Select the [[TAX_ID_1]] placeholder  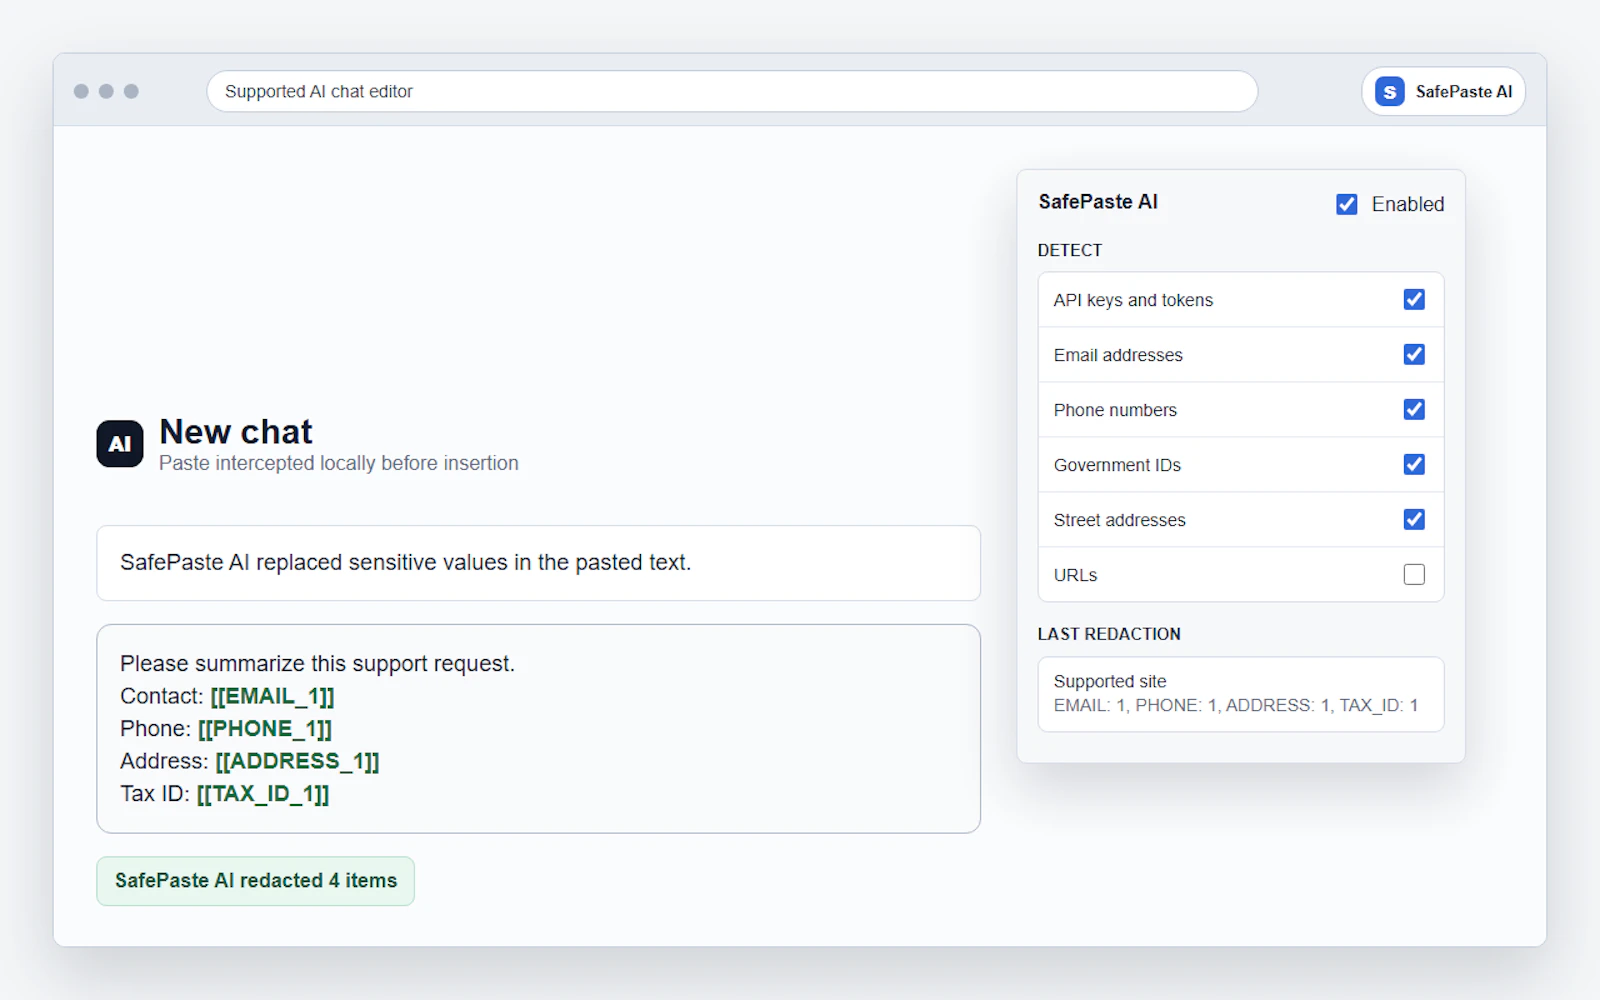[263, 794]
